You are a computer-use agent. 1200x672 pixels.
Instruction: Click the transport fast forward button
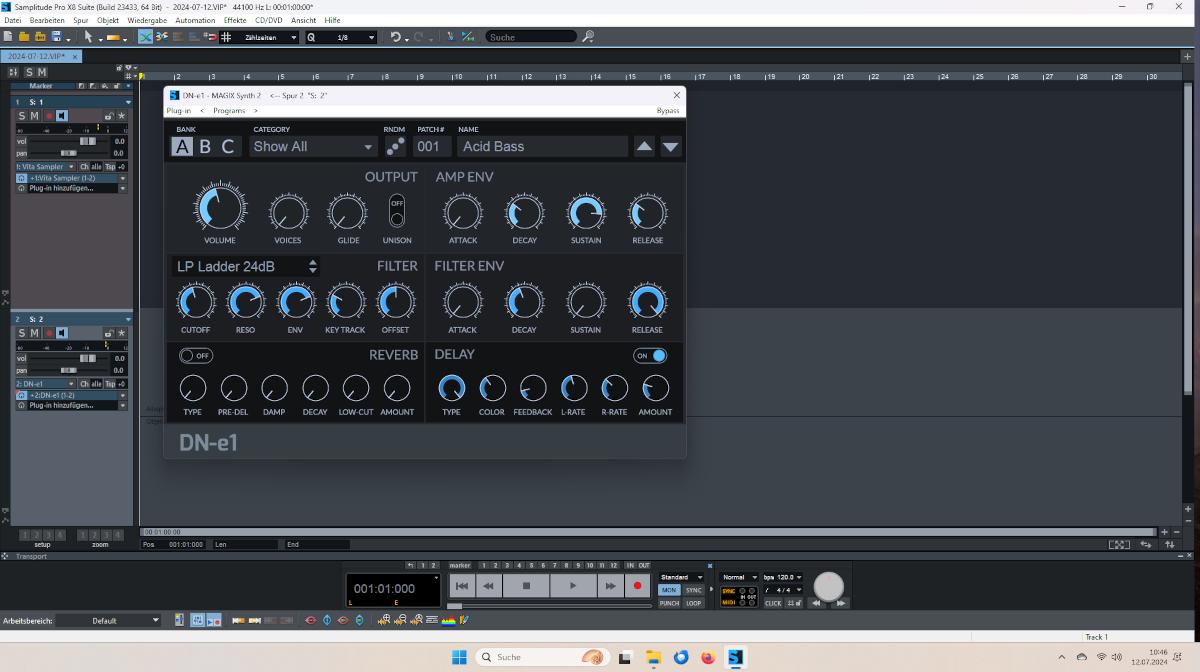(610, 587)
